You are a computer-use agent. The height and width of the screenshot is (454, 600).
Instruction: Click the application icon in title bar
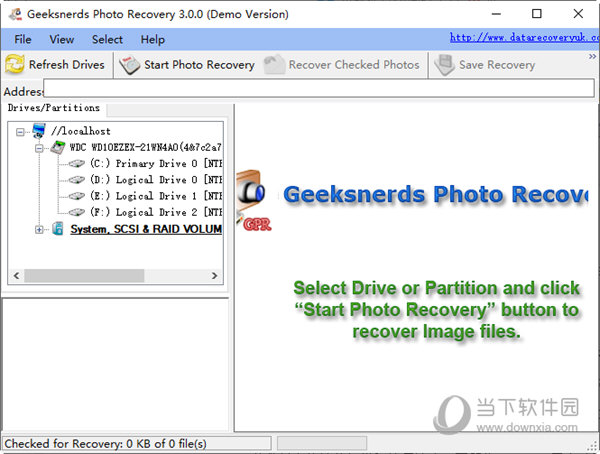click(16, 14)
